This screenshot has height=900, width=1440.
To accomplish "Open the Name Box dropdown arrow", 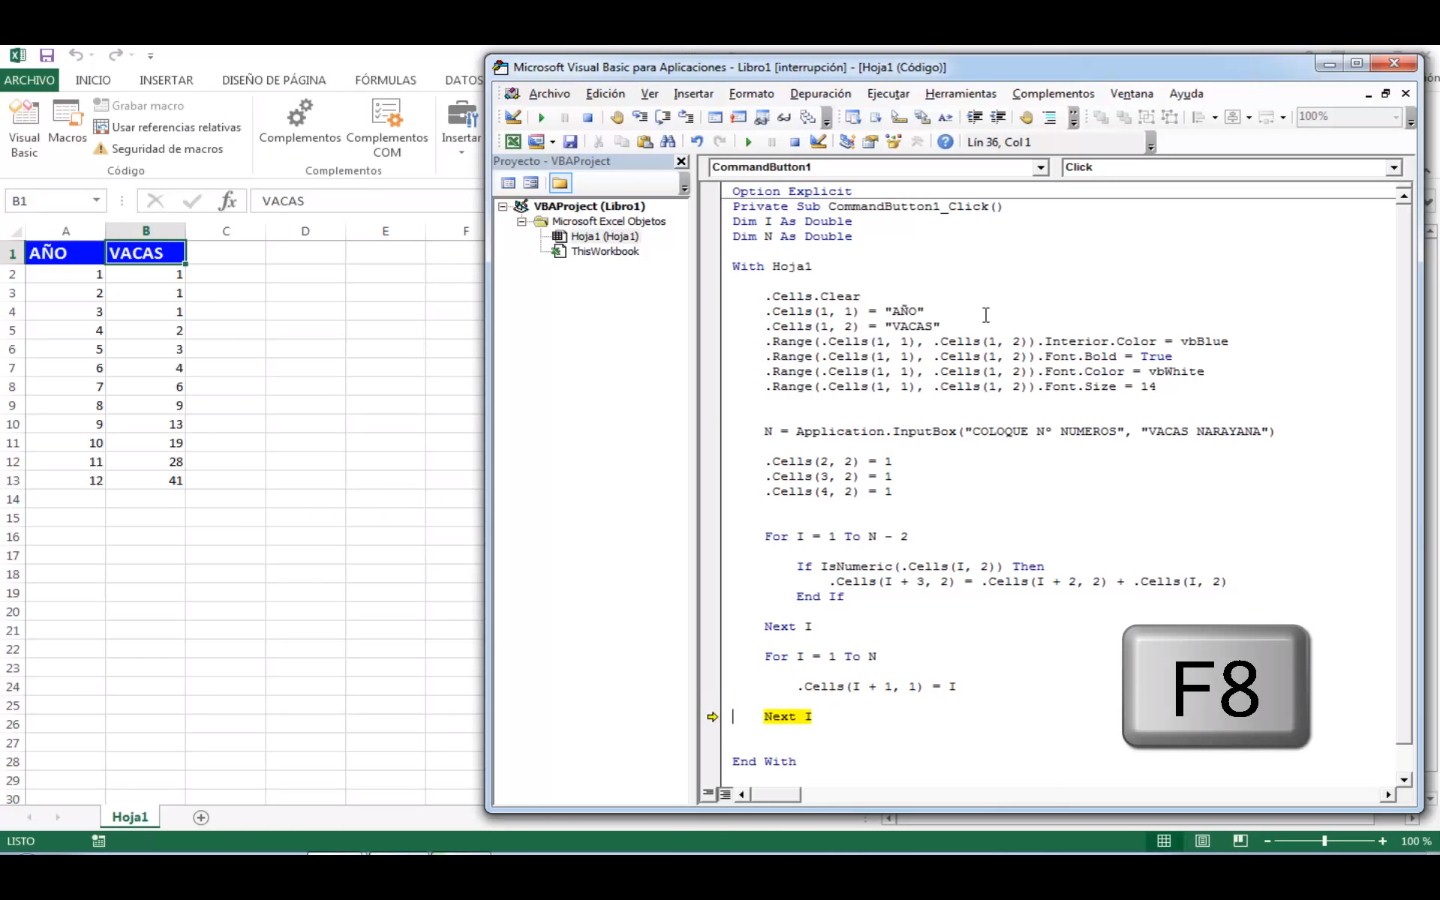I will 96,201.
